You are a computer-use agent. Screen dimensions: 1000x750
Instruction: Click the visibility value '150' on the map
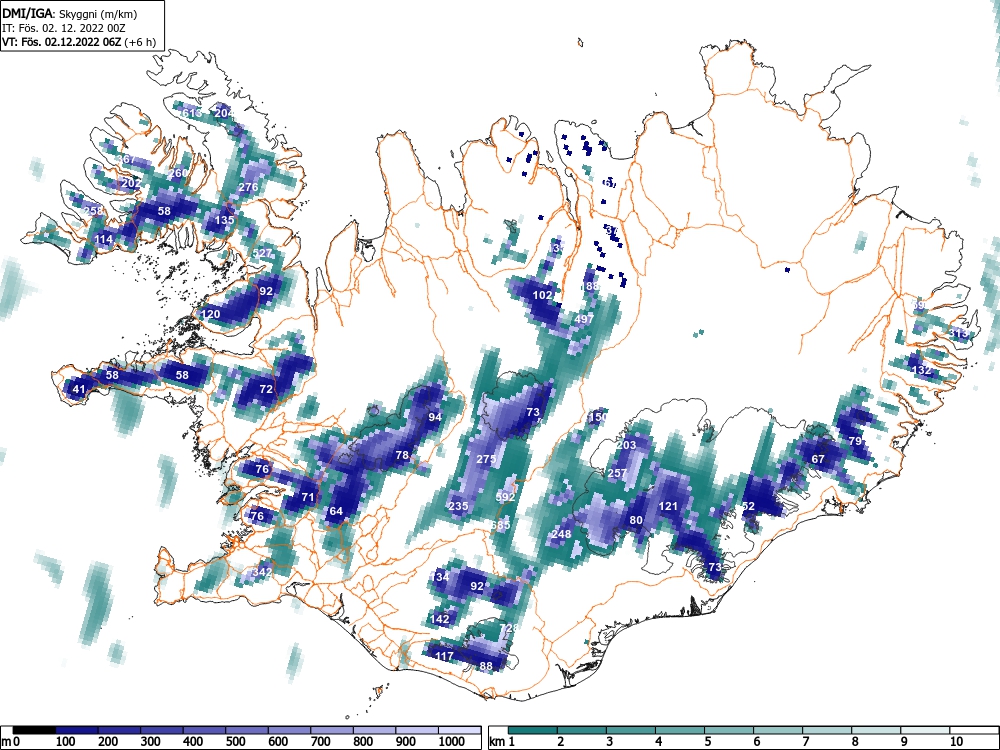tap(598, 417)
